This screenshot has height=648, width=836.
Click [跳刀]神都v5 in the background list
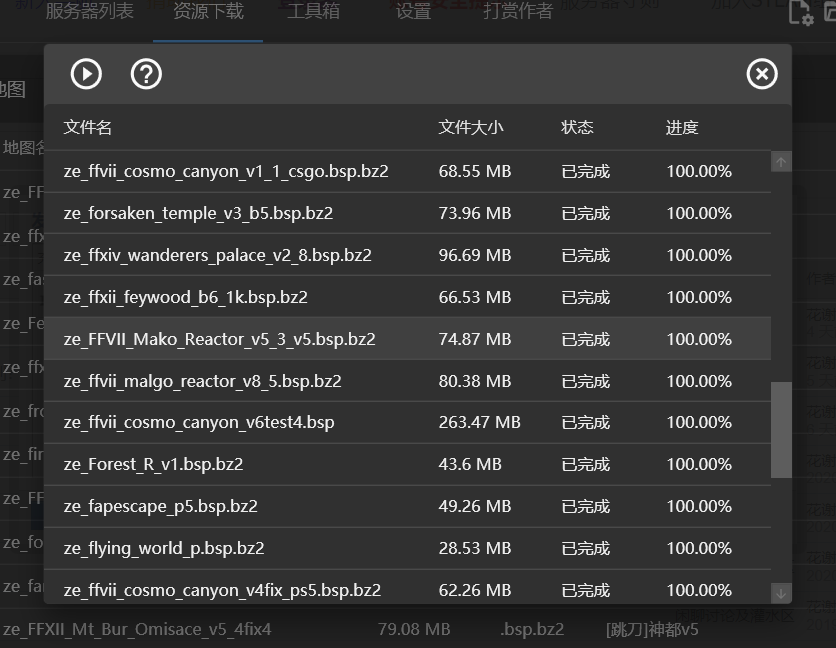[x=652, y=630]
